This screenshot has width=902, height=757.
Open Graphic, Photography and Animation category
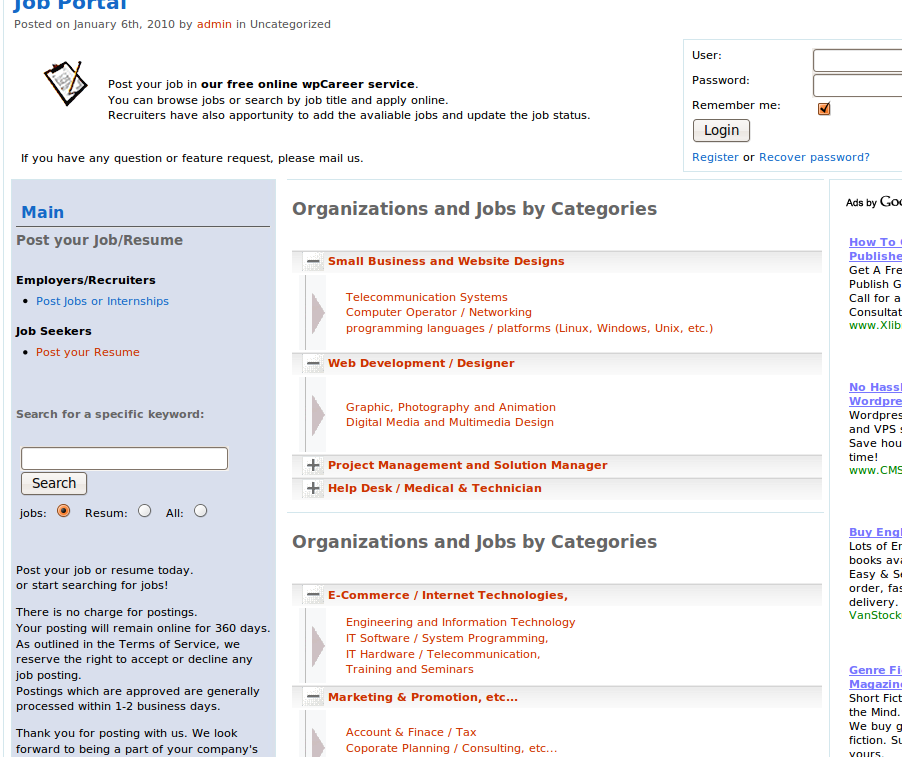point(450,407)
